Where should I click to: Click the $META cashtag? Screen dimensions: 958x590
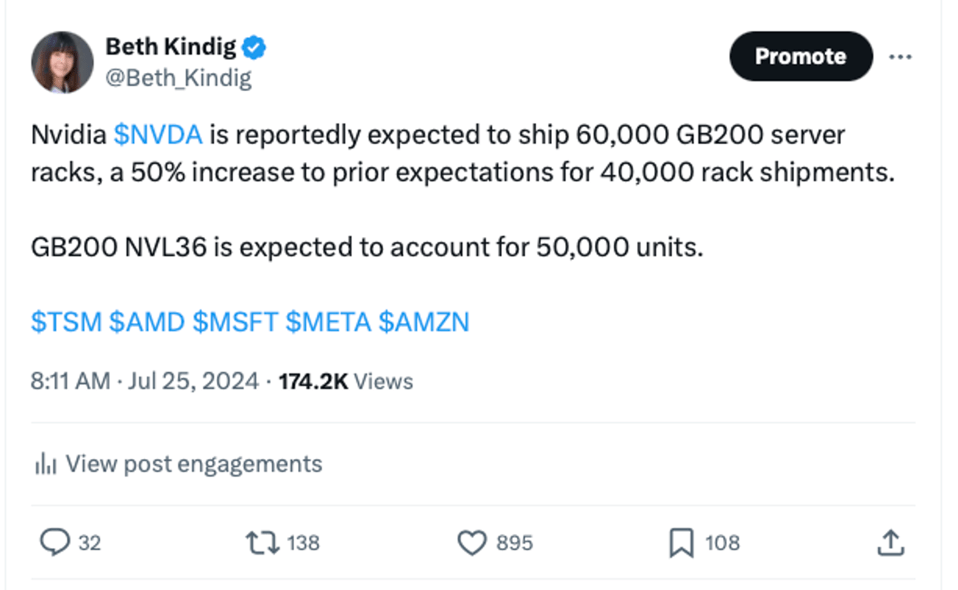pos(327,322)
